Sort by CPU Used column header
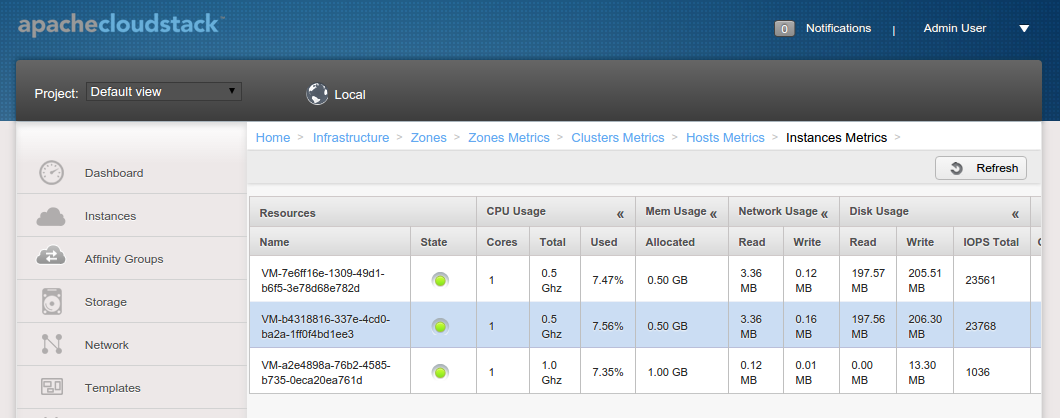The image size is (1060, 418). [x=608, y=241]
